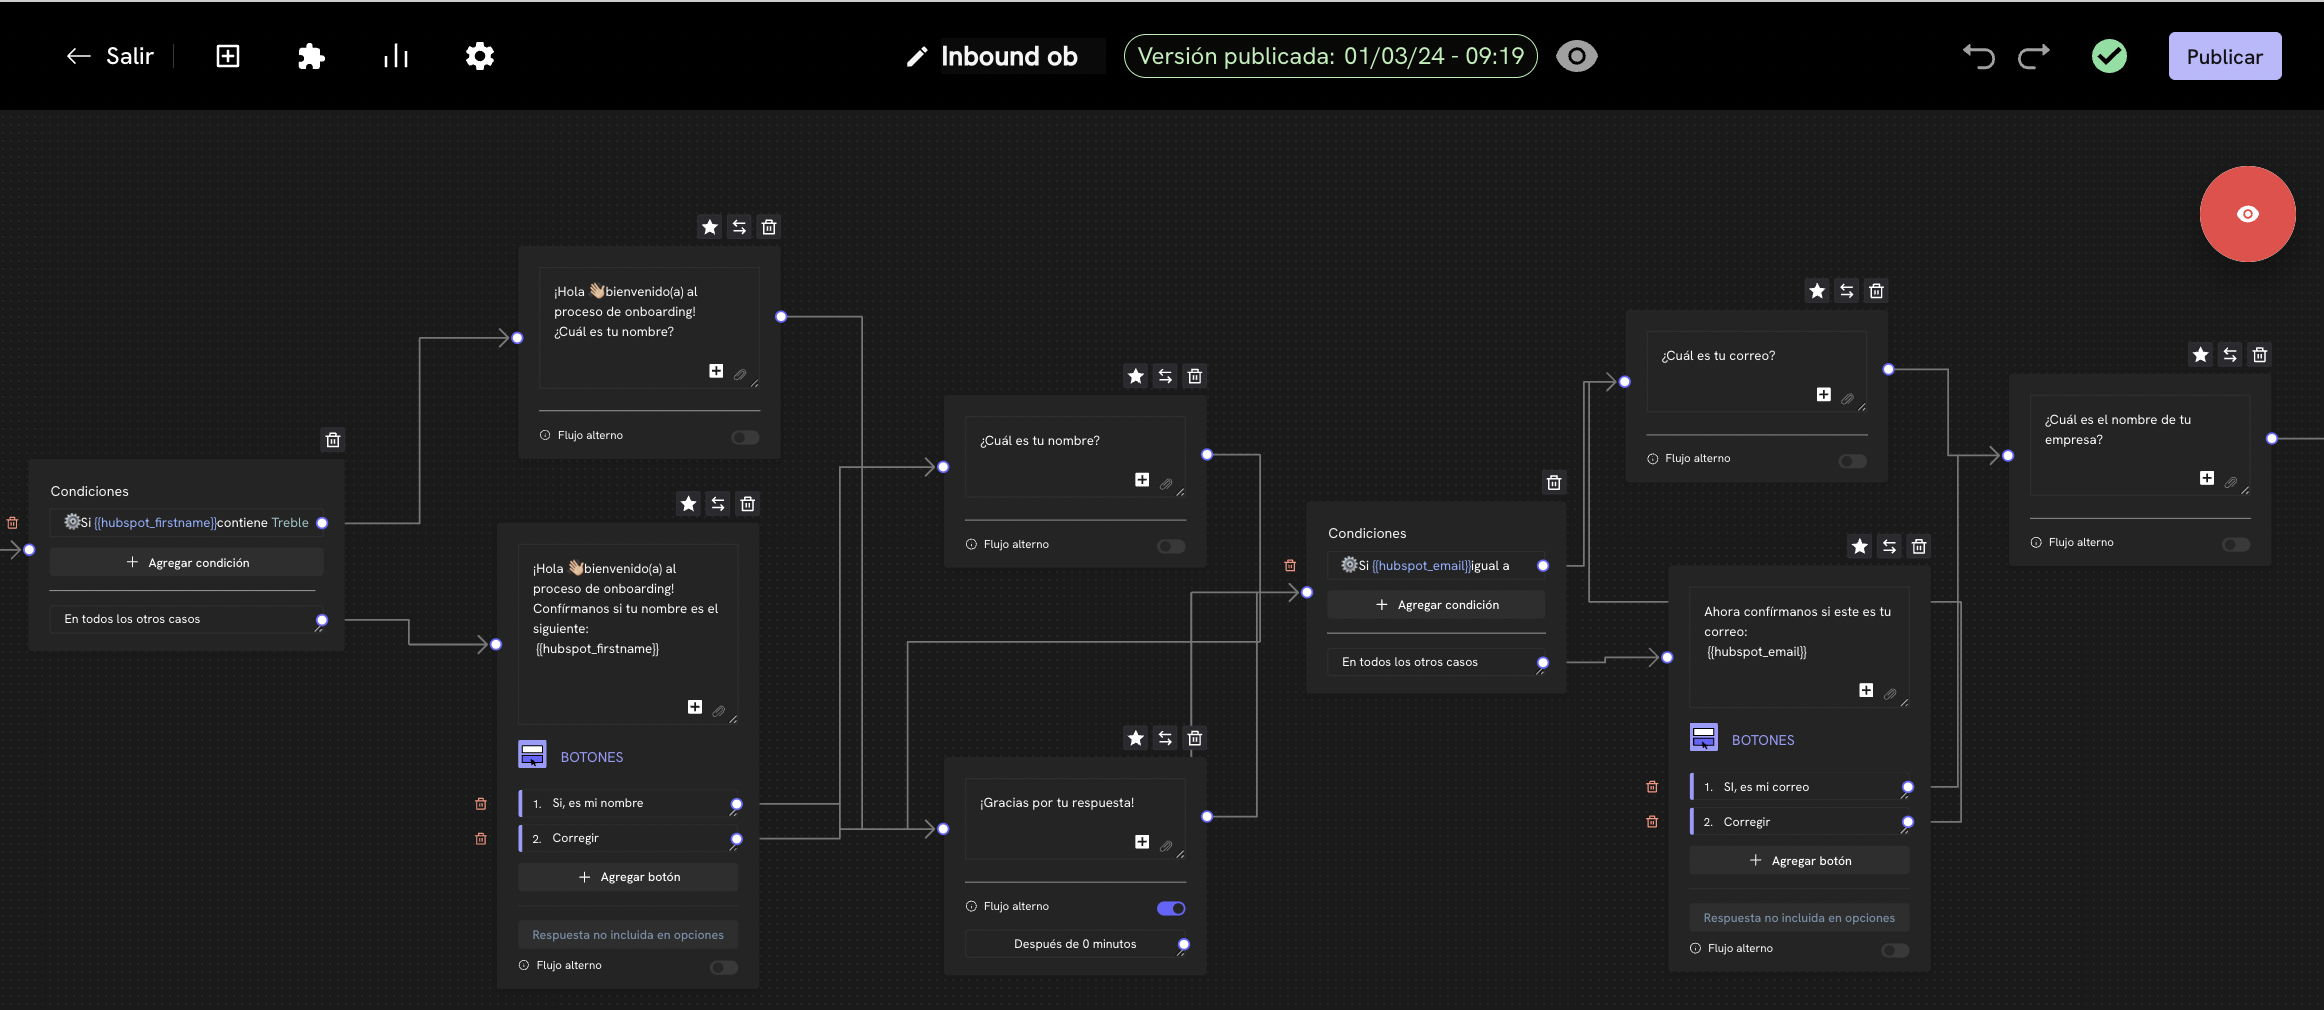Edit the flow name Inbound ob
This screenshot has height=1010, width=2324.
[x=1009, y=56]
